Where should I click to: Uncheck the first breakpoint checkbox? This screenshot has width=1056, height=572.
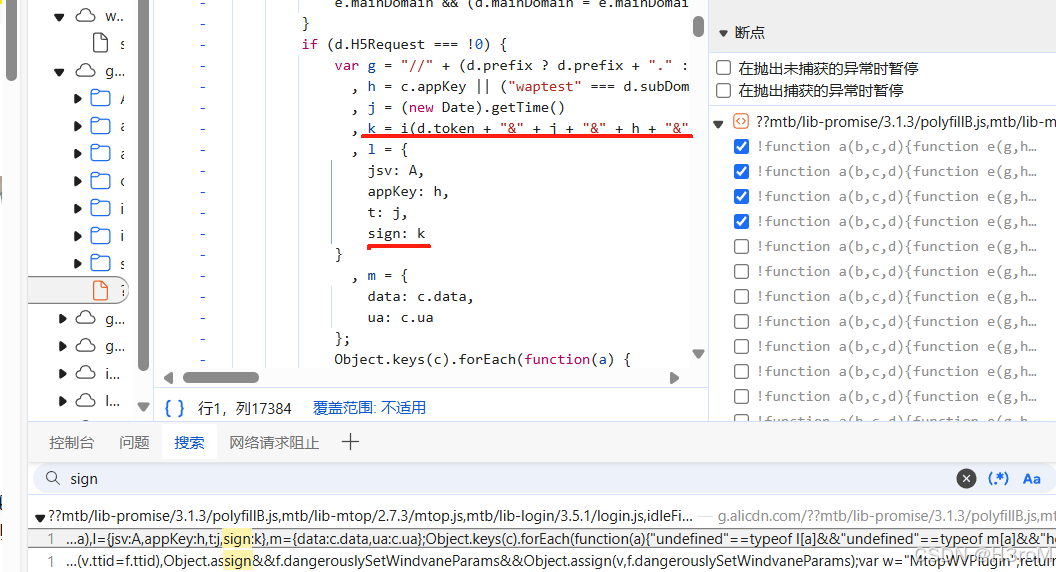point(741,146)
